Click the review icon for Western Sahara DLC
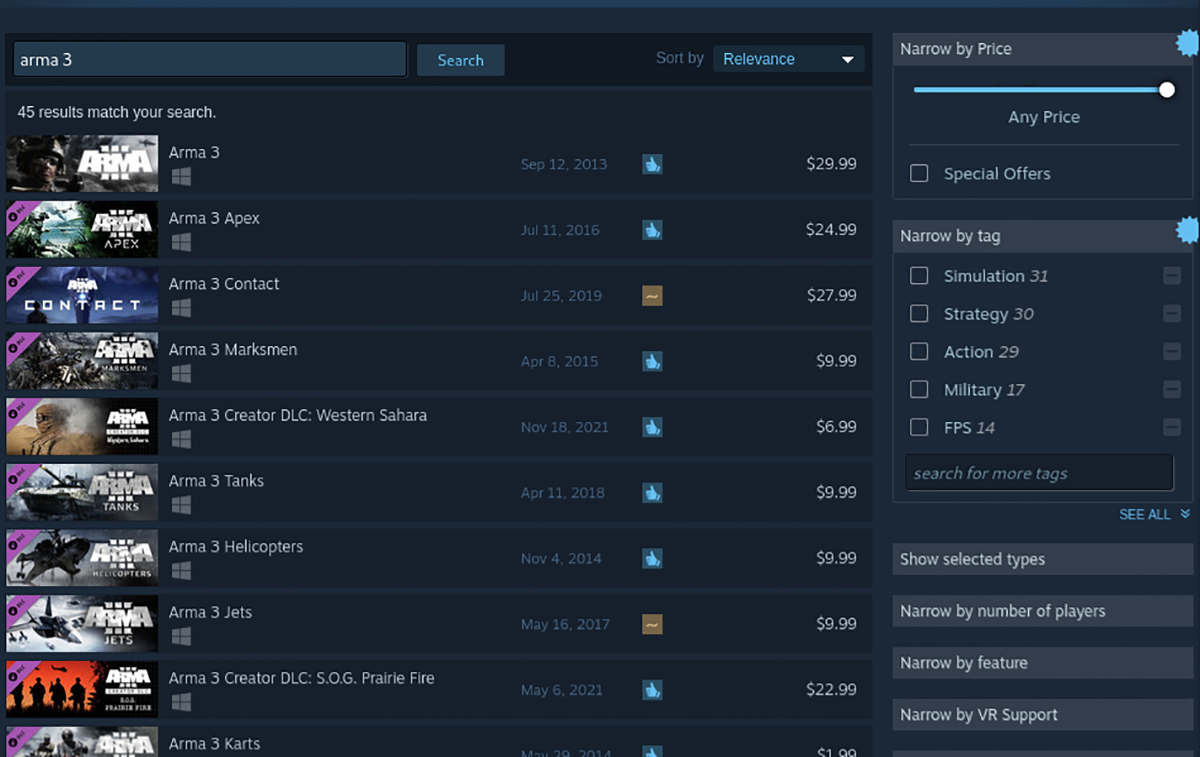 [652, 427]
